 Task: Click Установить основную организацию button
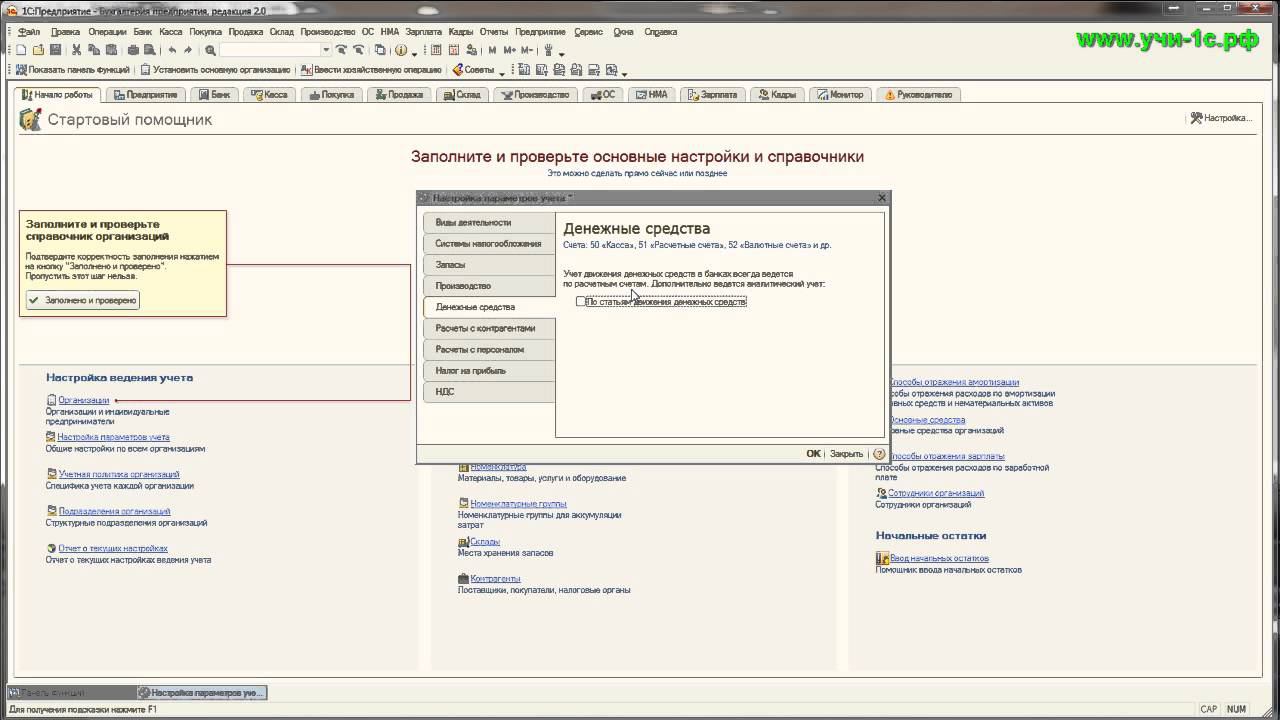point(216,70)
